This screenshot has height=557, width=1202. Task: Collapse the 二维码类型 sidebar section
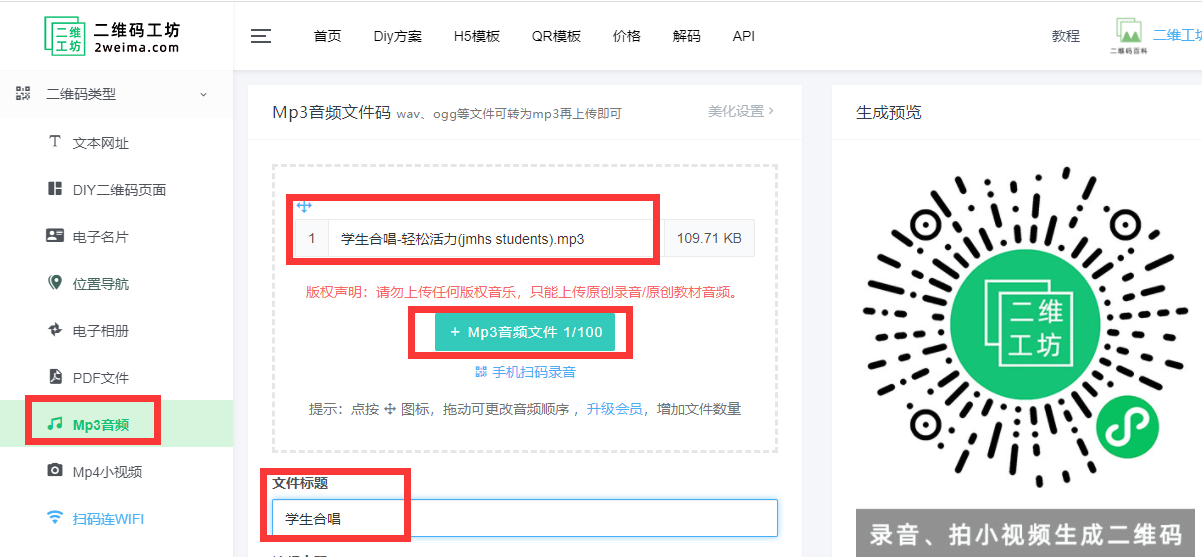pos(203,94)
